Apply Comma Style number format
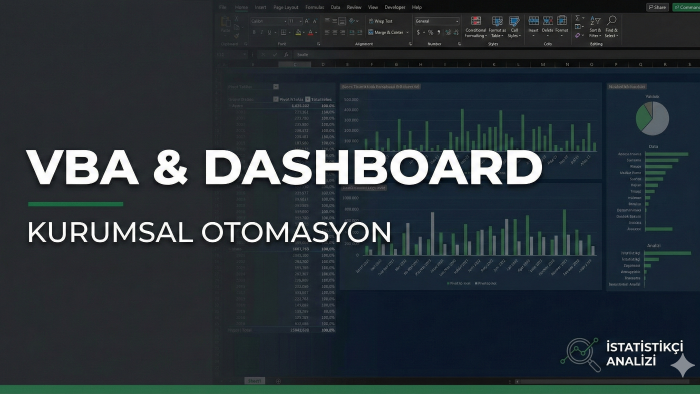The image size is (700, 394). (439, 33)
